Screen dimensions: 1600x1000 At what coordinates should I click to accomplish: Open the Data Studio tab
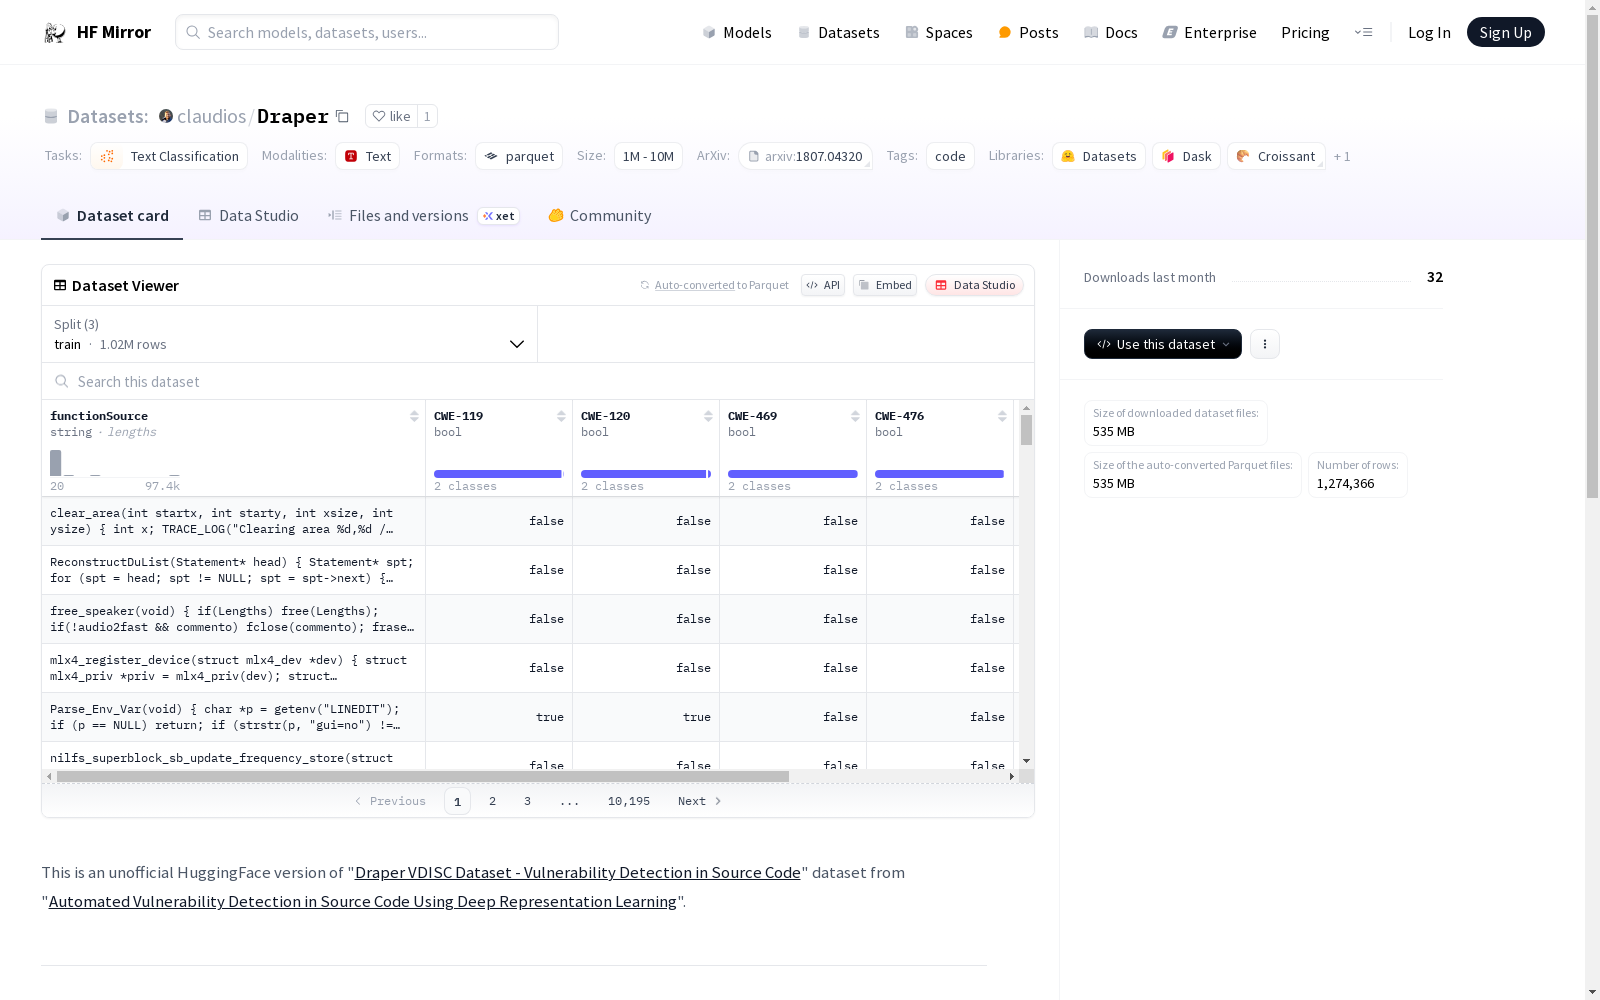(x=248, y=215)
